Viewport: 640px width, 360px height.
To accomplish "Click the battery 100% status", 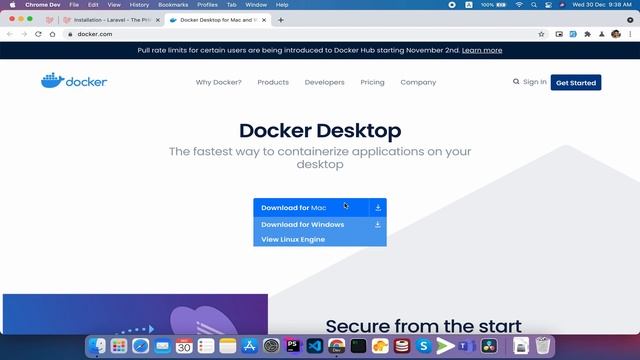I will point(493,5).
